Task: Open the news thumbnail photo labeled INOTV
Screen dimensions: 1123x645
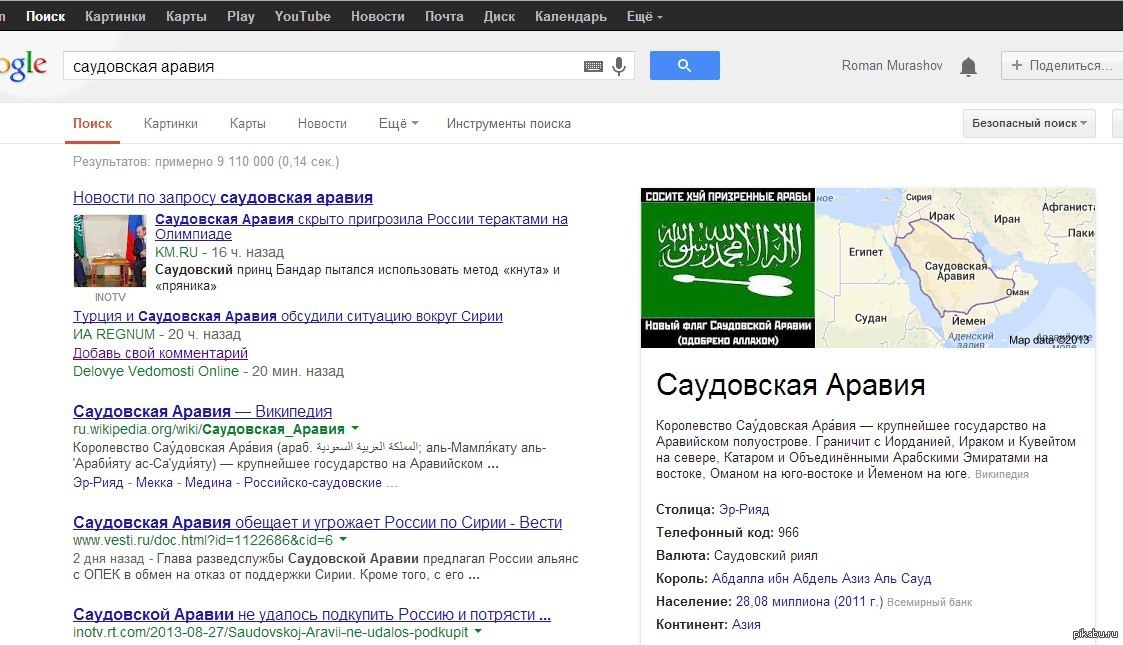Action: [x=110, y=251]
